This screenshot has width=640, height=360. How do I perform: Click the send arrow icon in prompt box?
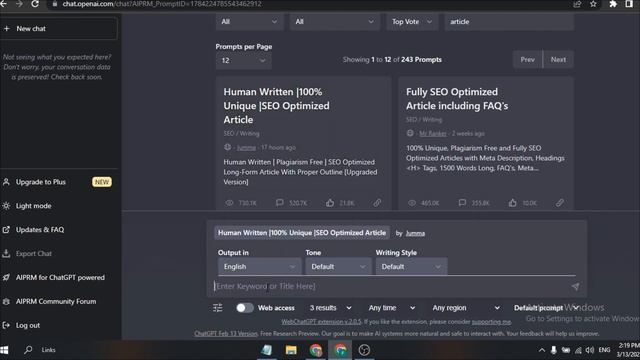point(576,287)
